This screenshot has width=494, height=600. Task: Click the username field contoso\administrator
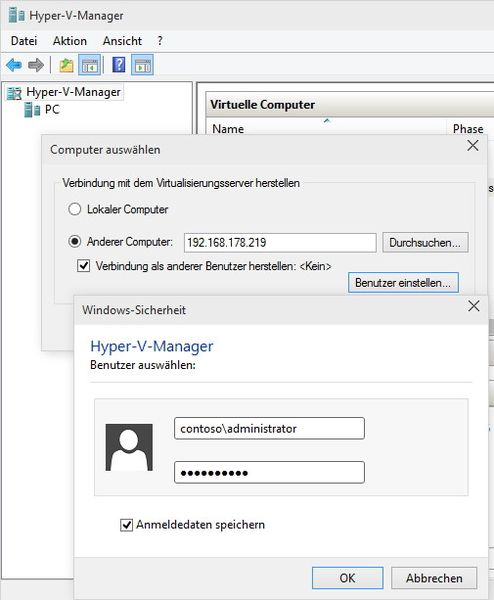click(x=269, y=428)
